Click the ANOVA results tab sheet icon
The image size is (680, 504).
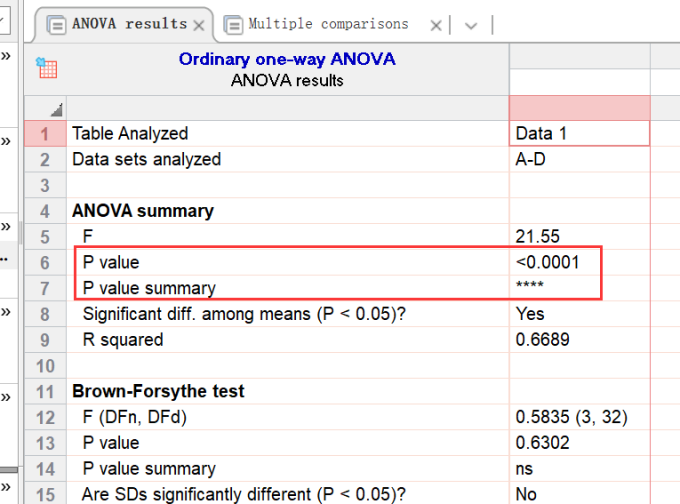click(57, 24)
